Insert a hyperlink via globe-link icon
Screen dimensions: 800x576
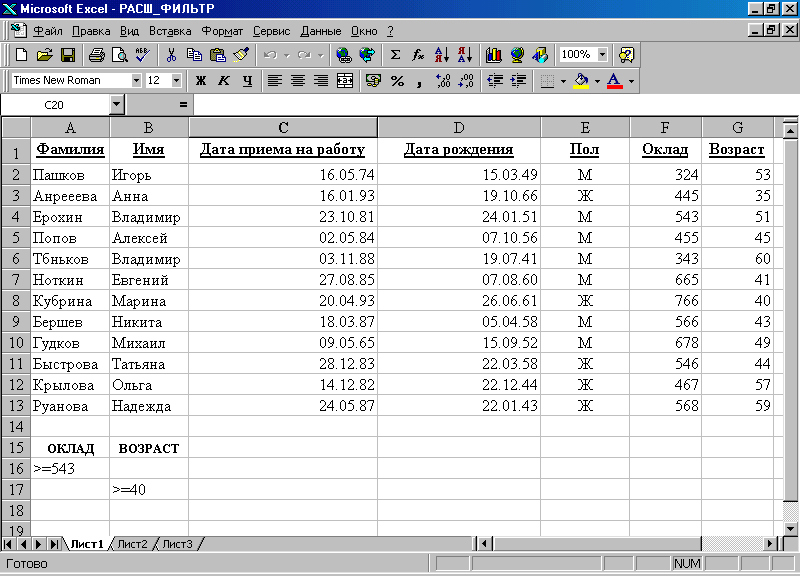coord(344,55)
